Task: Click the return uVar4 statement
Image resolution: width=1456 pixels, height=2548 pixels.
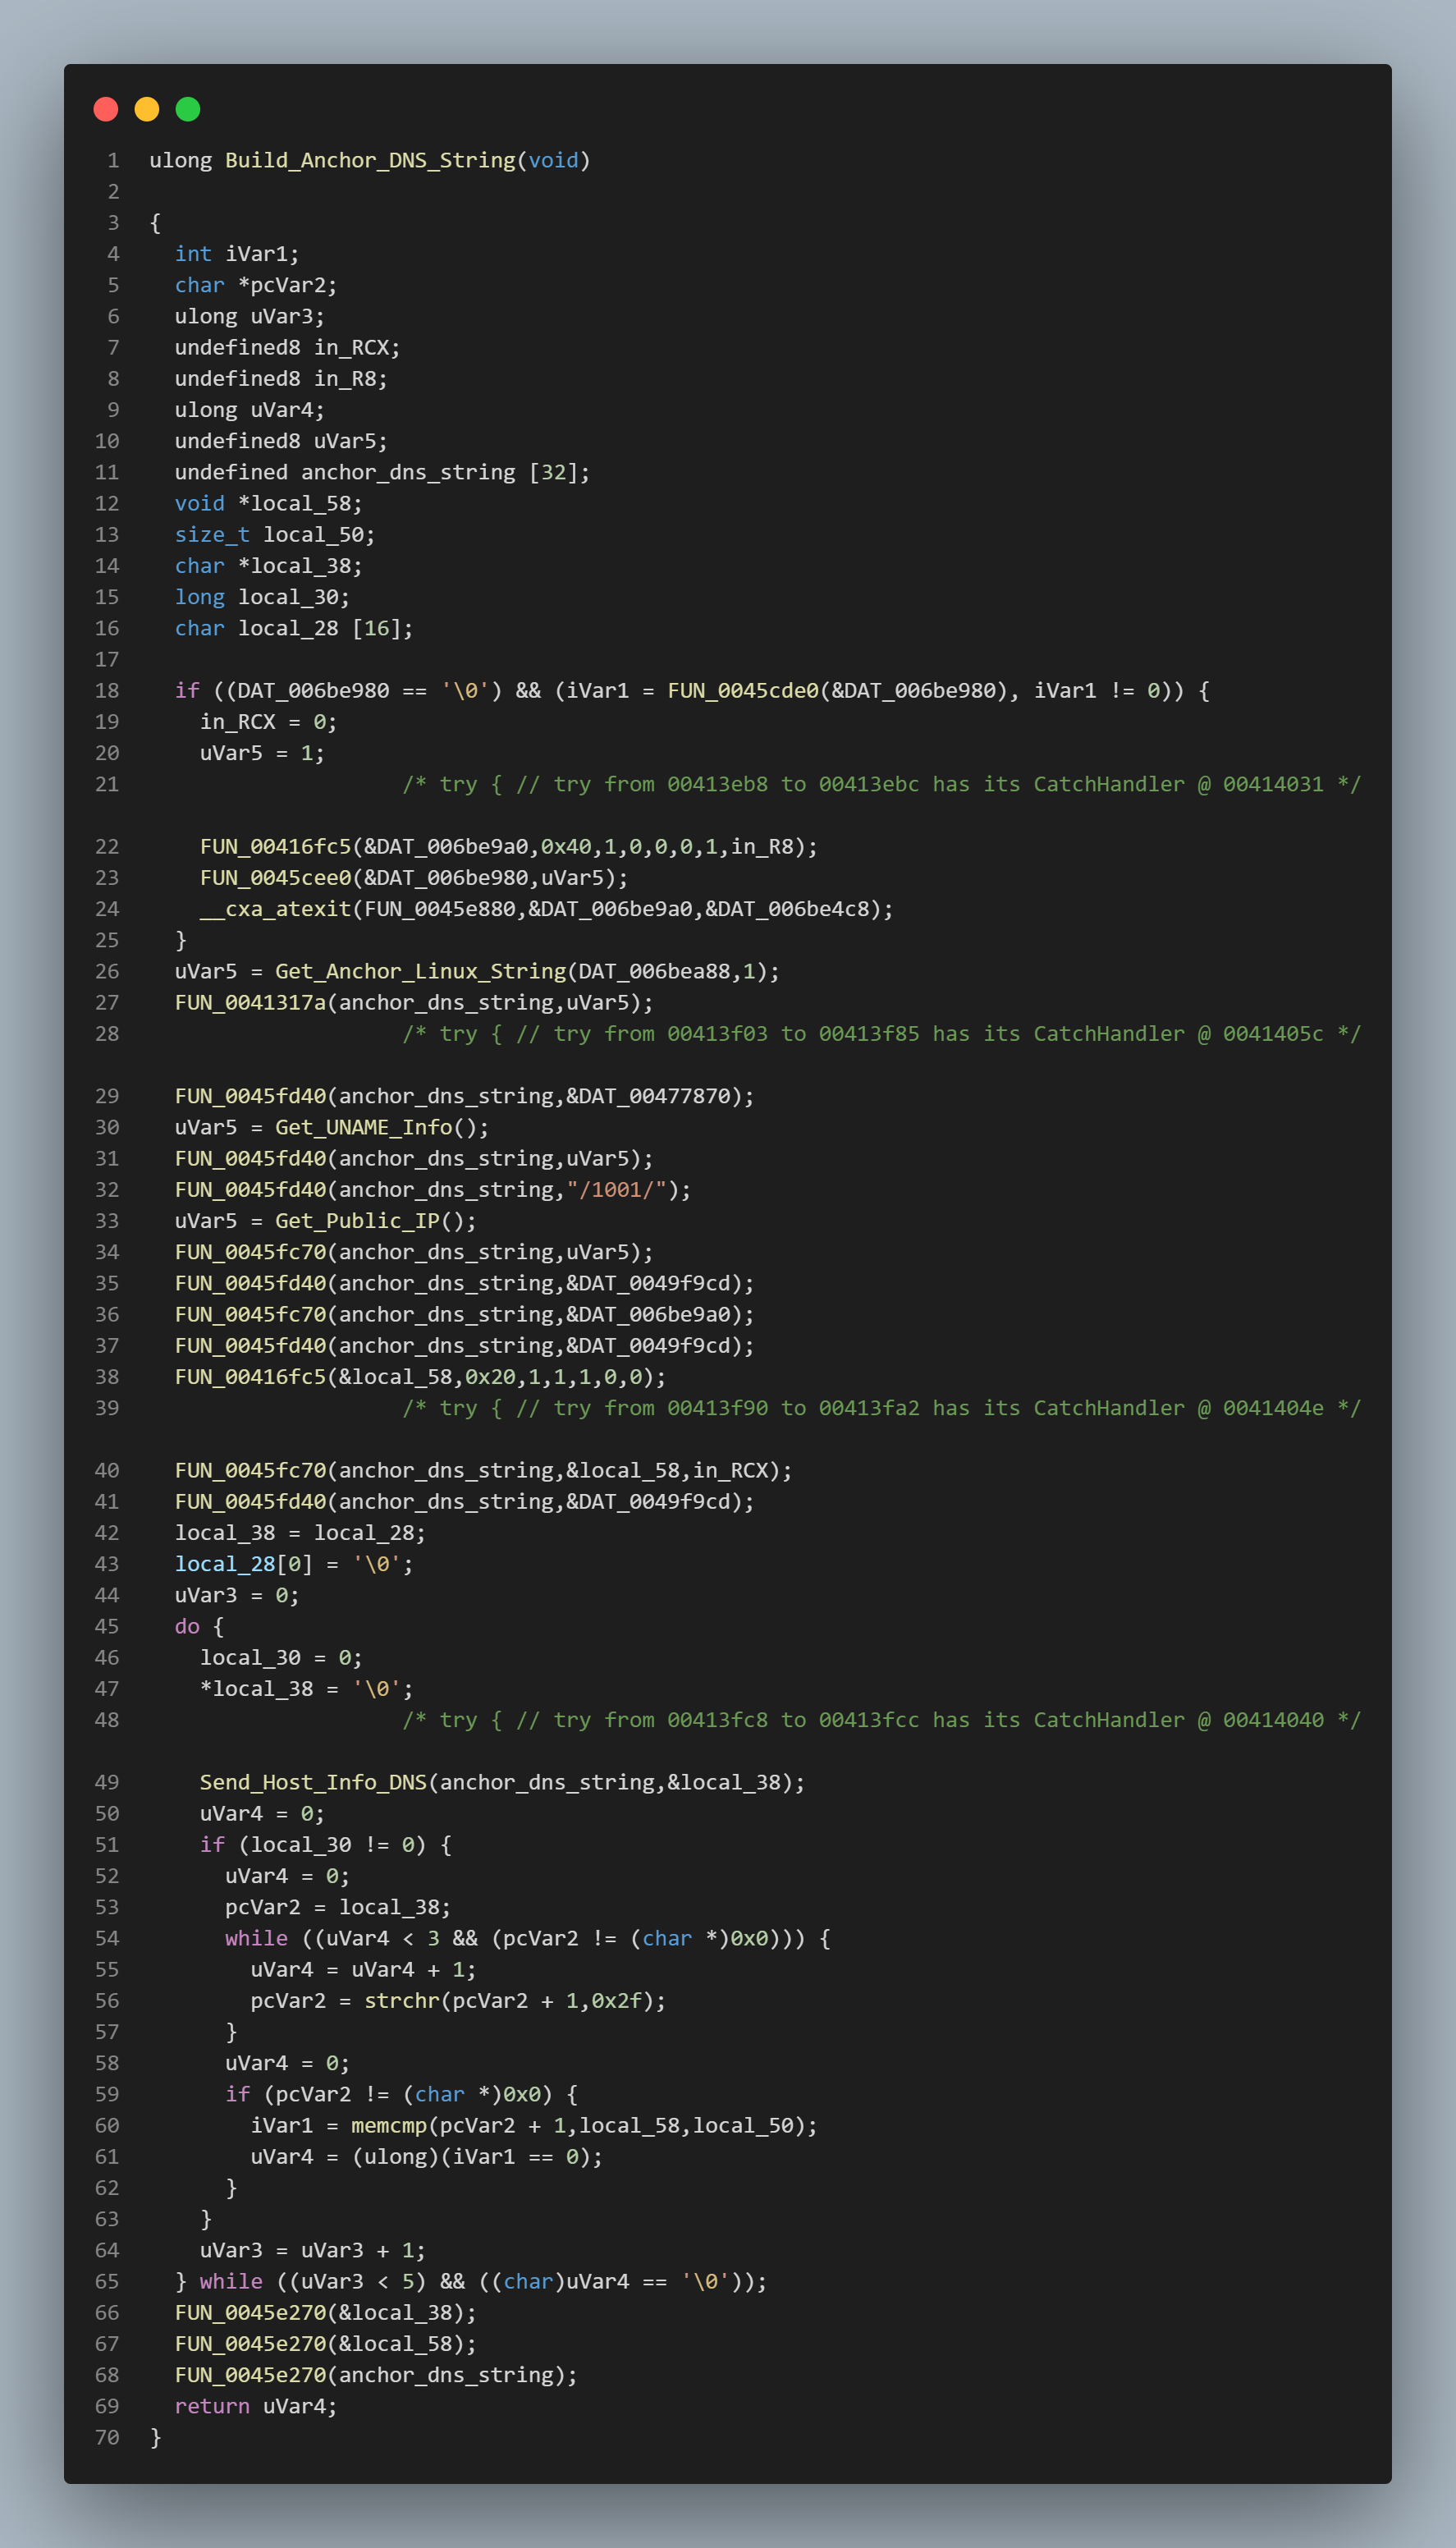Action: (256, 2406)
